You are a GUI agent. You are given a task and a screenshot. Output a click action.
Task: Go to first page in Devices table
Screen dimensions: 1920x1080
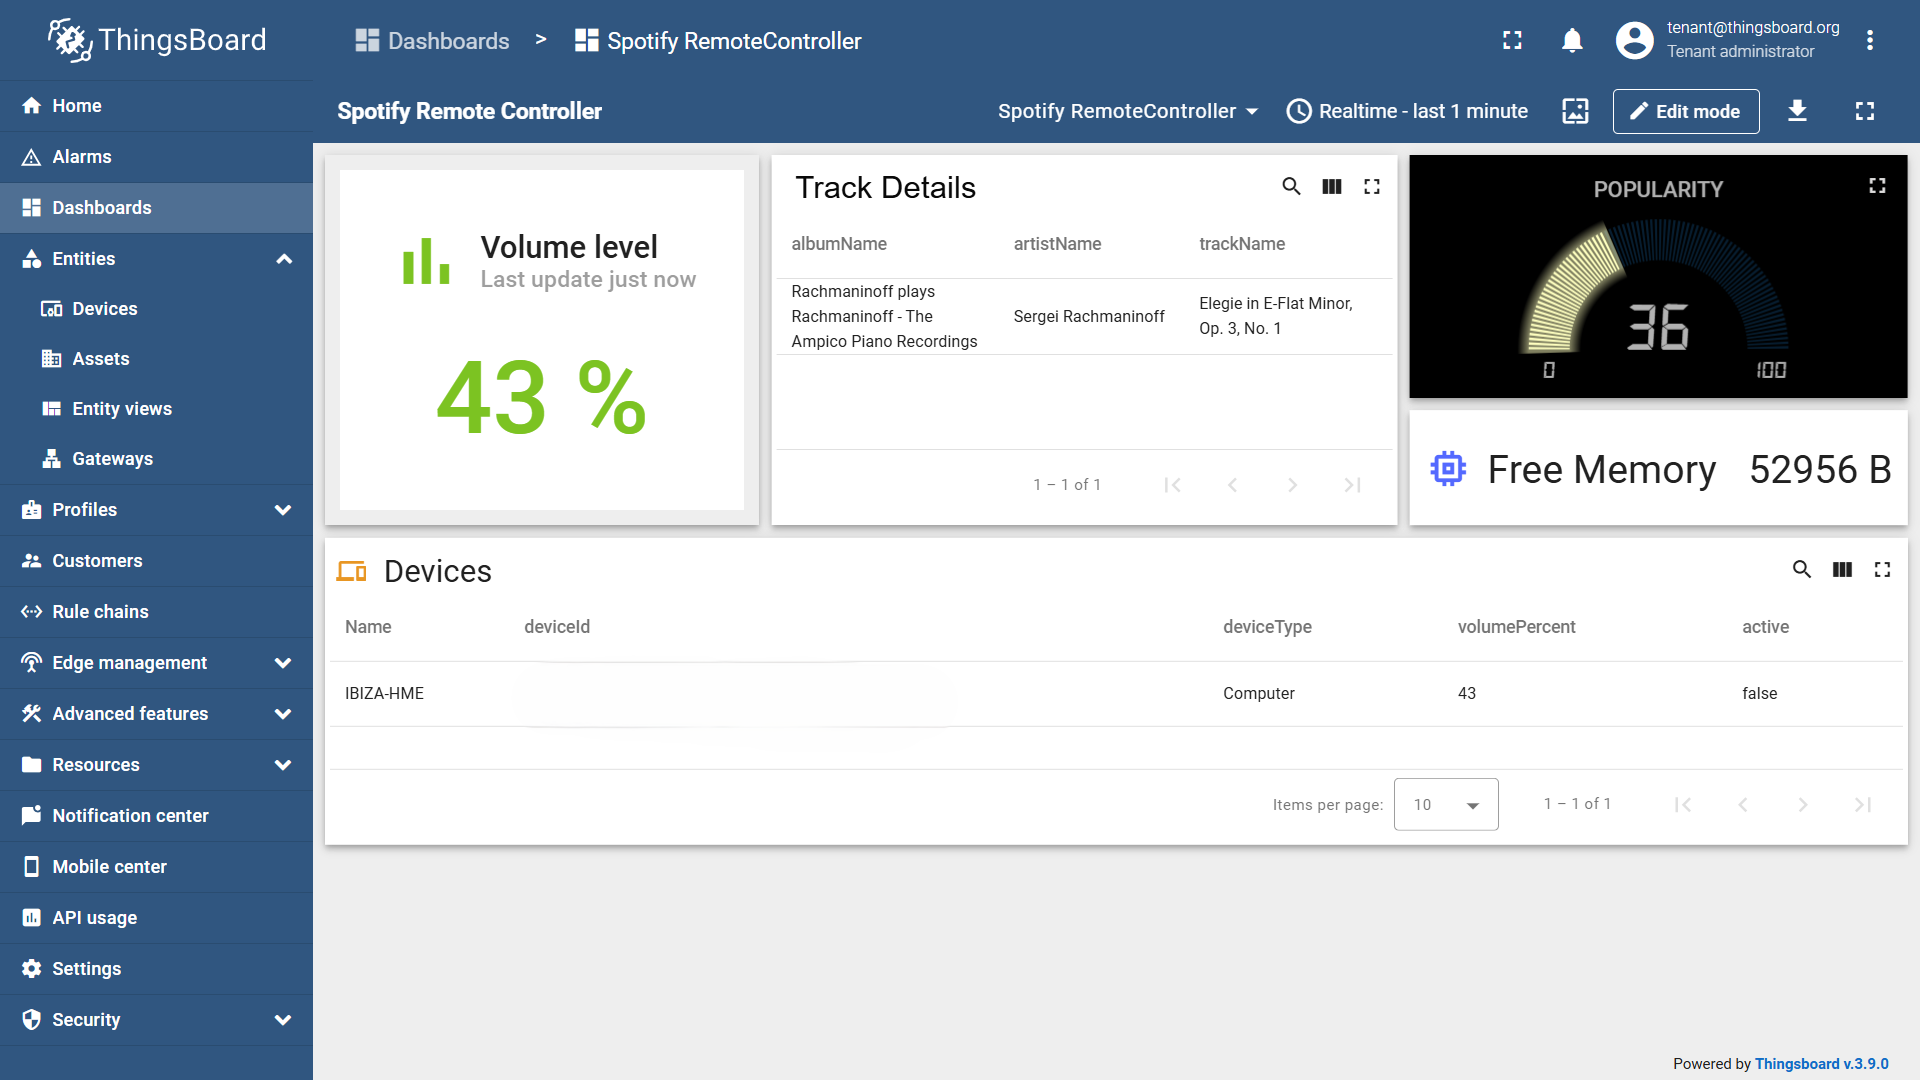pyautogui.click(x=1682, y=805)
